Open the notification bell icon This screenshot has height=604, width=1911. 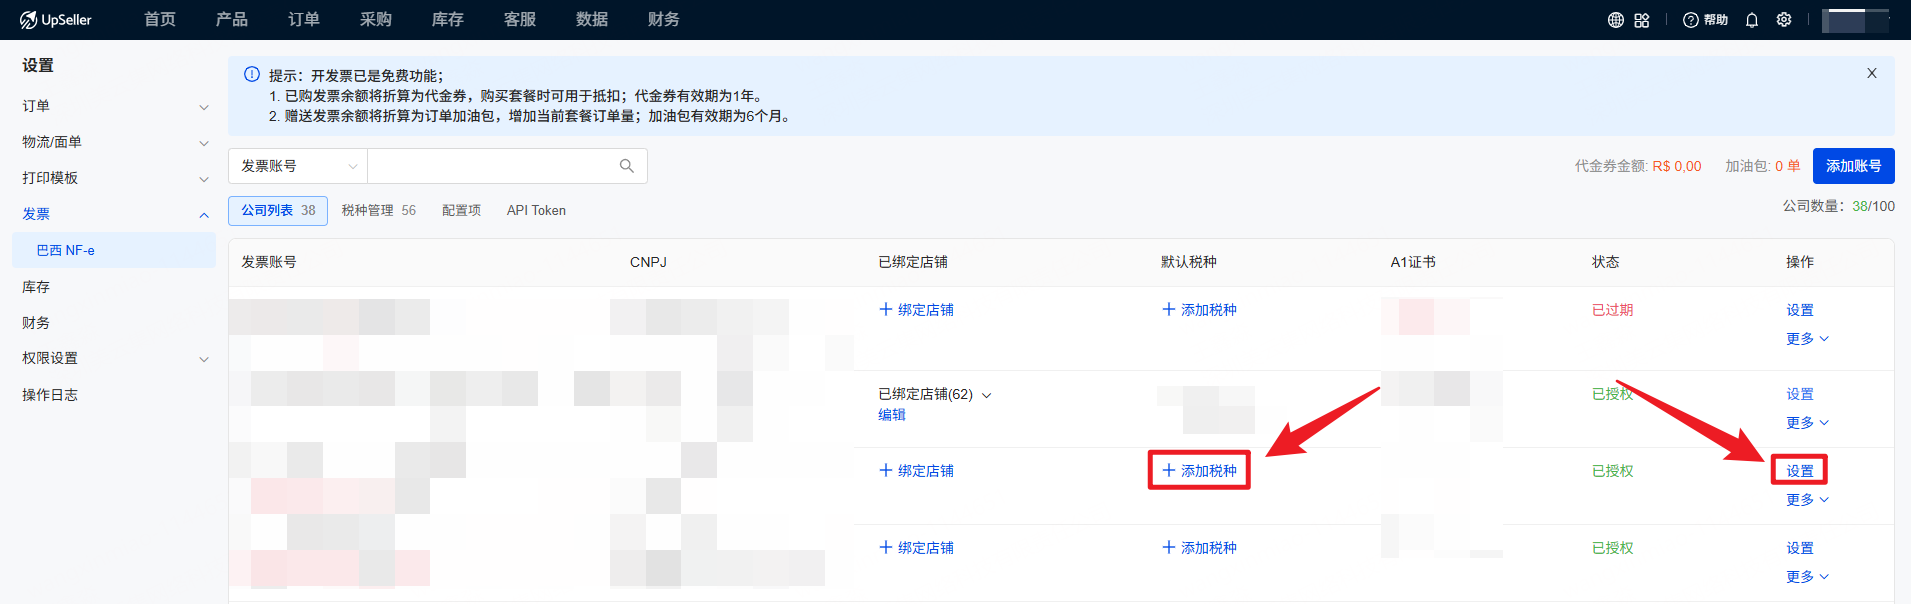click(x=1752, y=20)
